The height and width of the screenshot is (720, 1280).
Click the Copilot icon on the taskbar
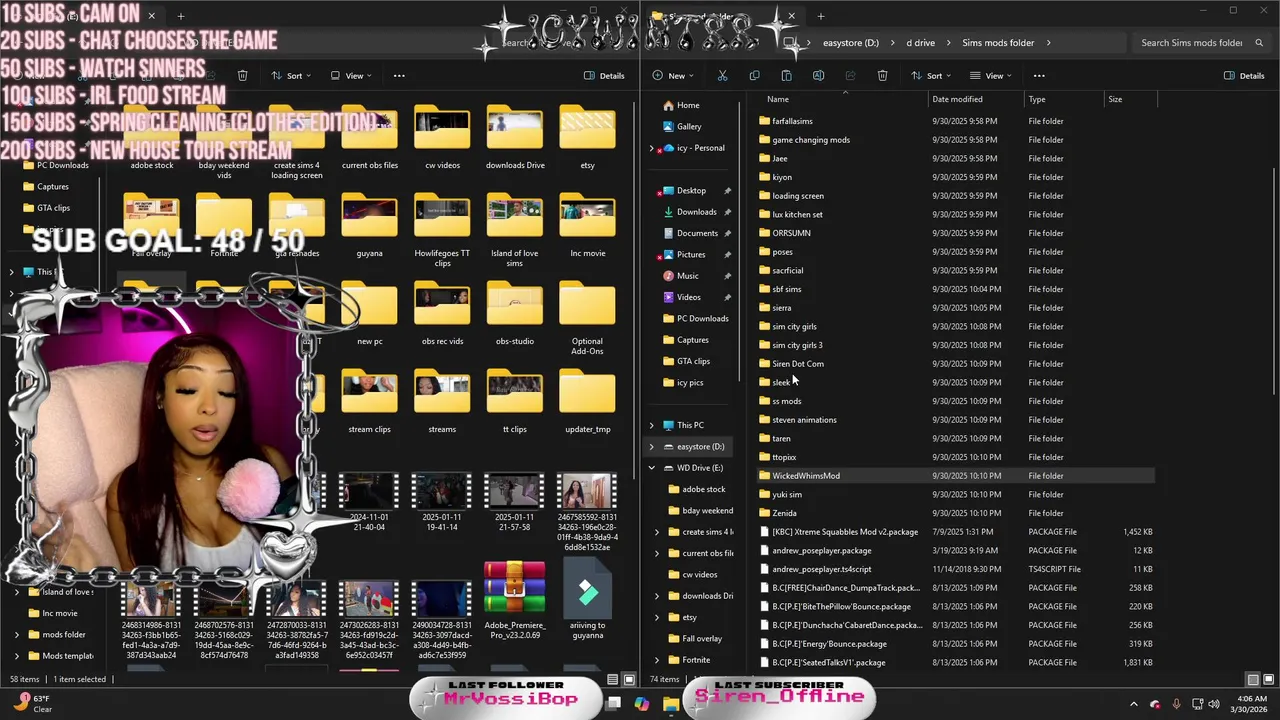pyautogui.click(x=641, y=704)
